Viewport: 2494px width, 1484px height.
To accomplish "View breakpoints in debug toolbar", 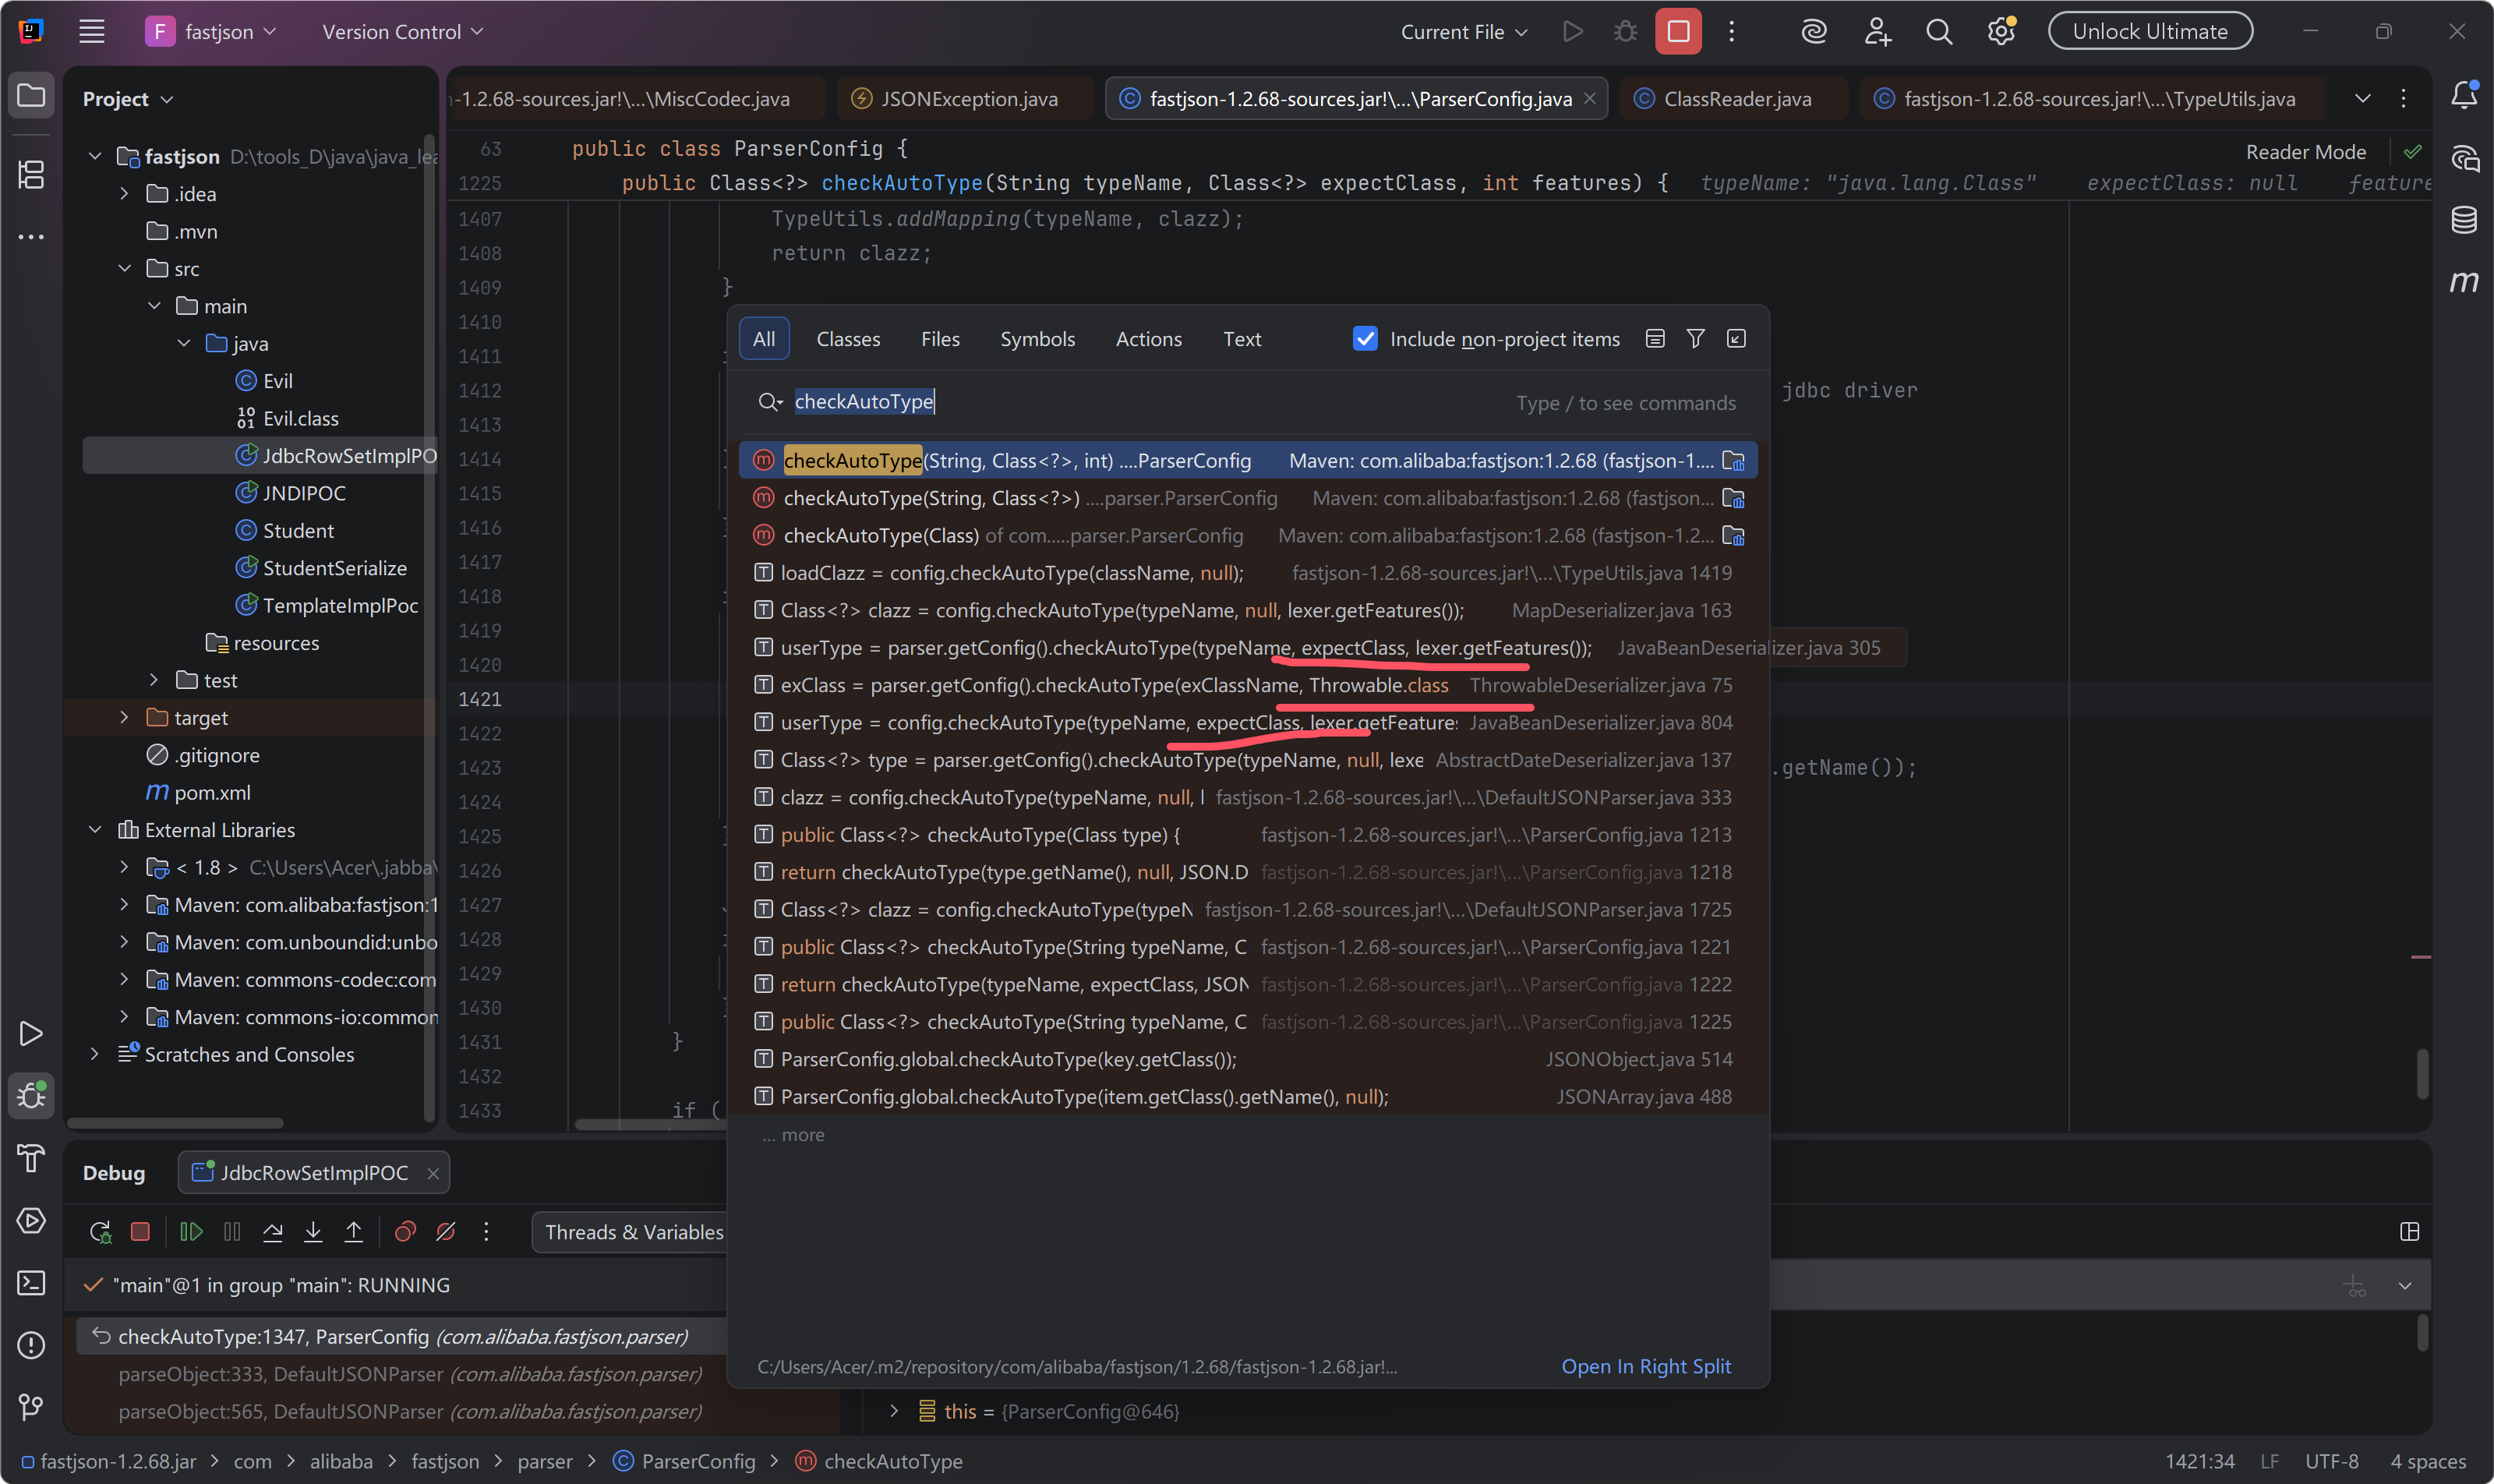I will [405, 1232].
